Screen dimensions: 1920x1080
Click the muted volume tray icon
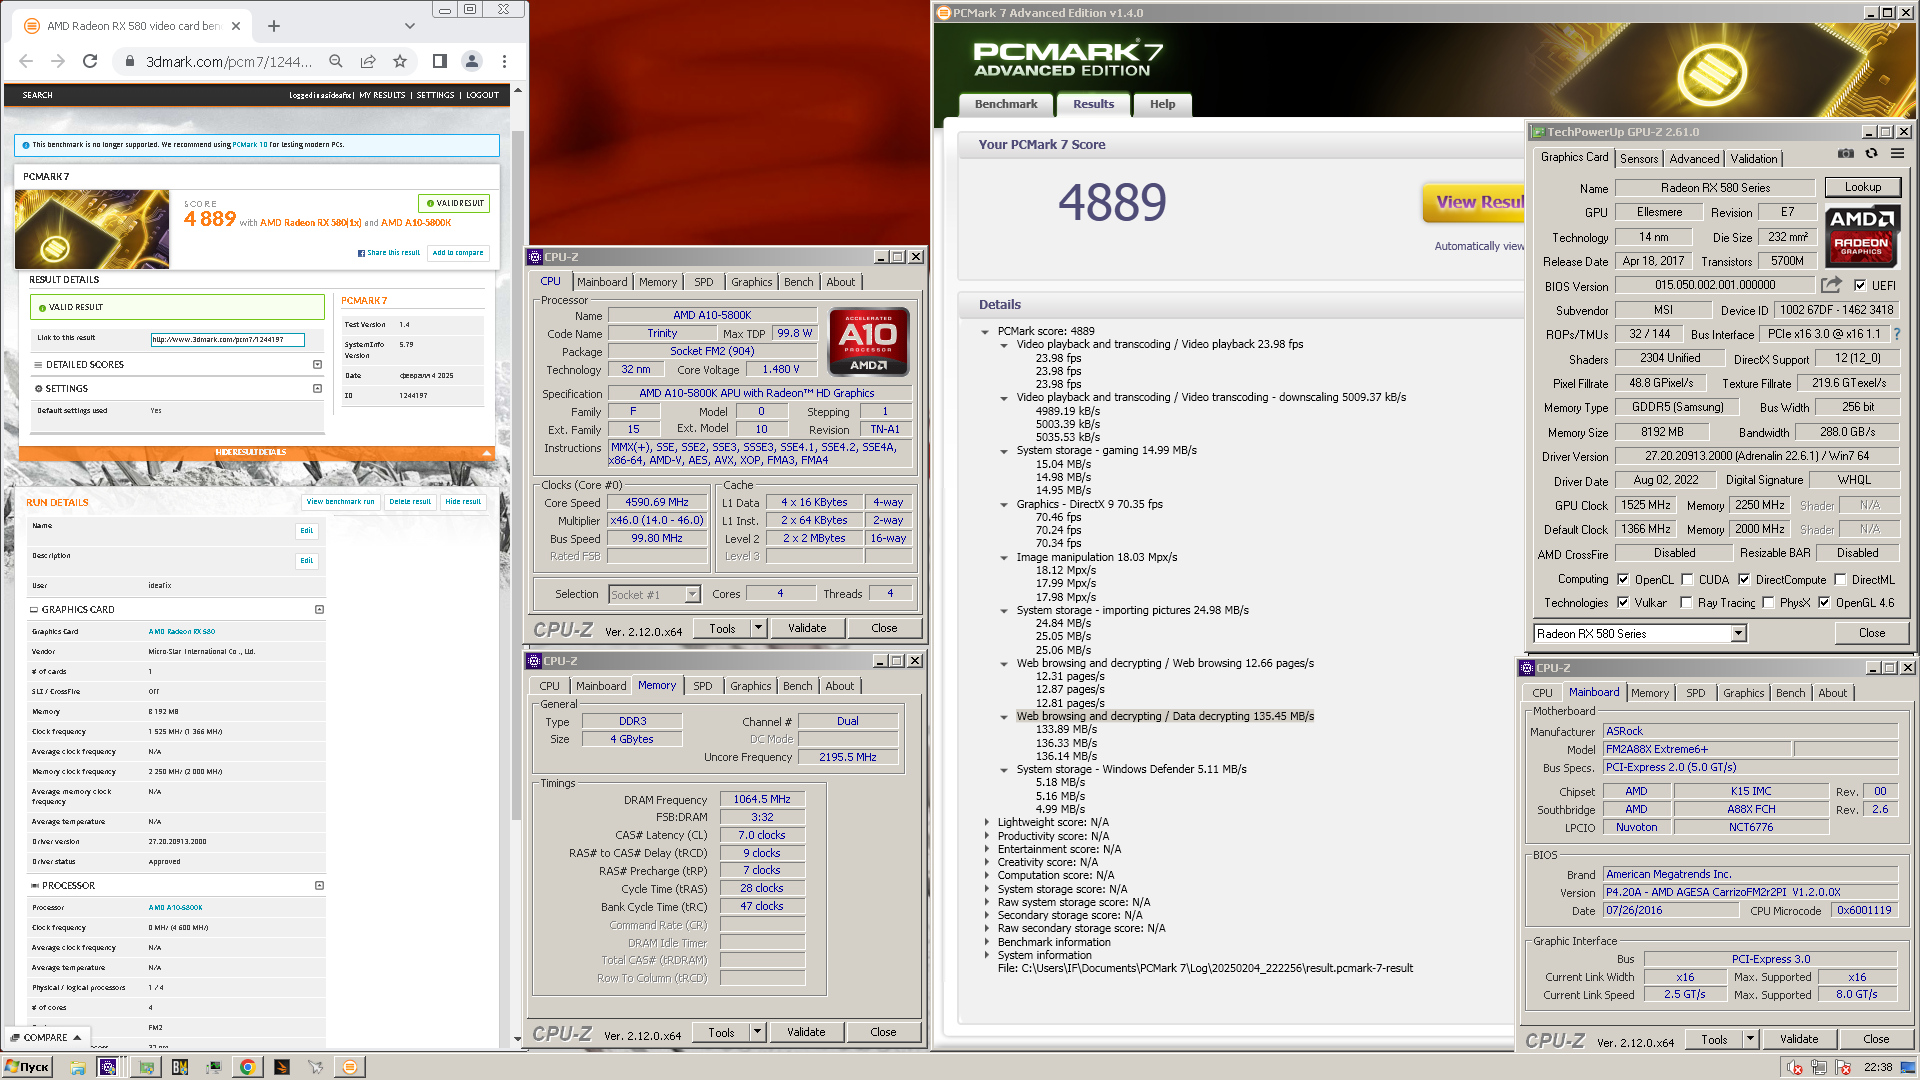click(1795, 1068)
